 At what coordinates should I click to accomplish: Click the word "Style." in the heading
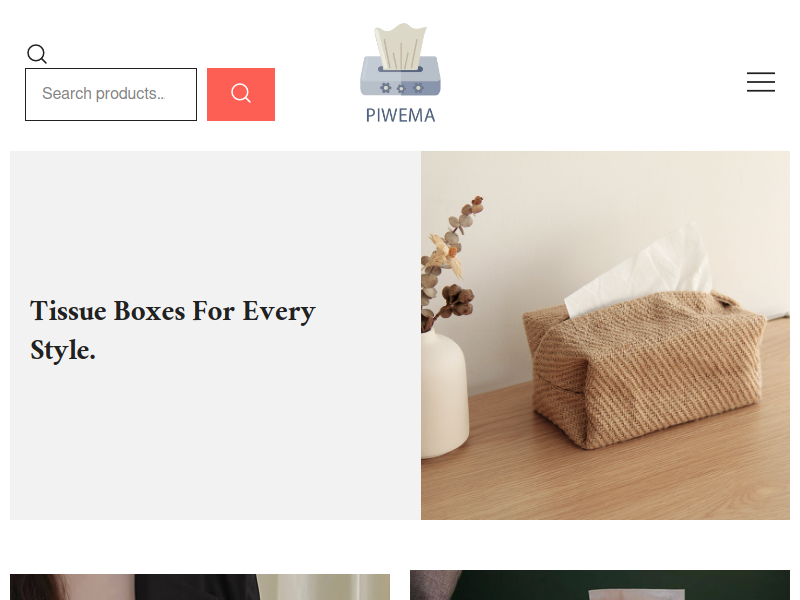(x=63, y=351)
